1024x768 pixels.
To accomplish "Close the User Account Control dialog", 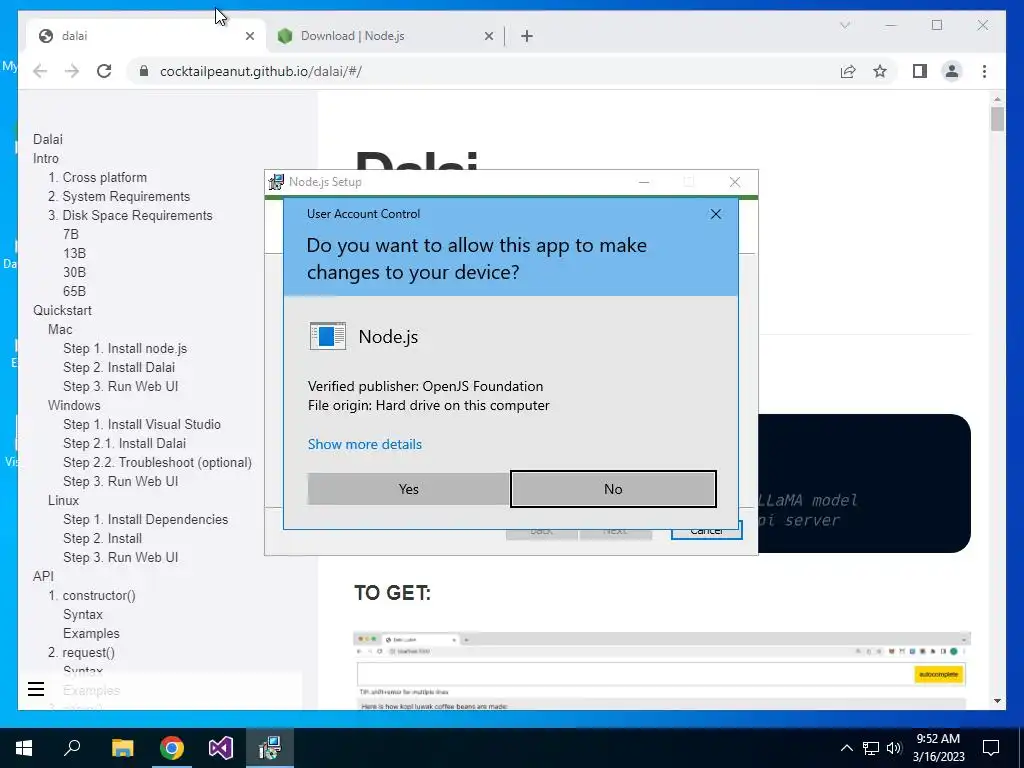I will (x=716, y=214).
